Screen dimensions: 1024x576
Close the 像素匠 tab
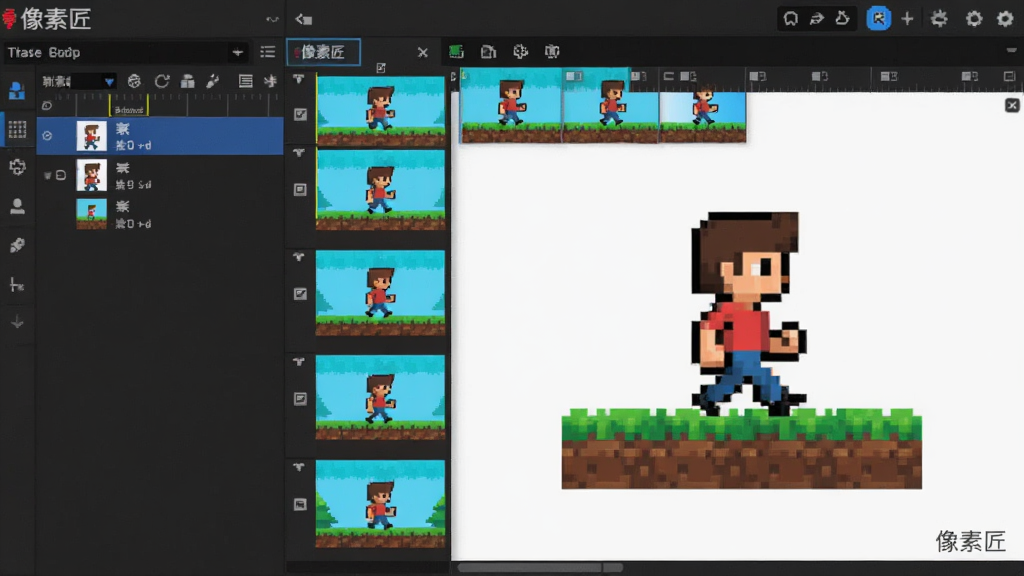423,52
